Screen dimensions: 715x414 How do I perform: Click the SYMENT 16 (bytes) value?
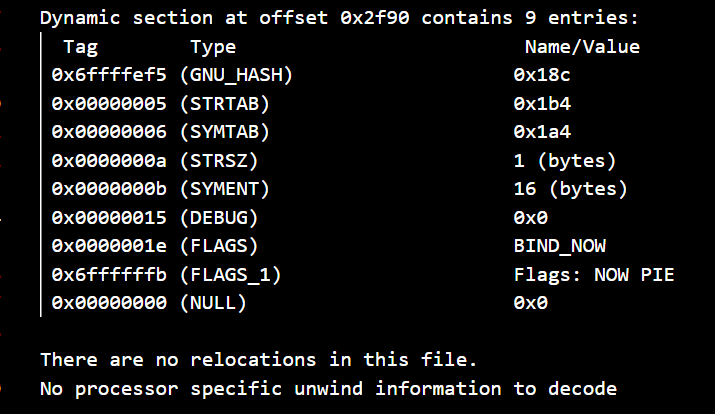(570, 189)
